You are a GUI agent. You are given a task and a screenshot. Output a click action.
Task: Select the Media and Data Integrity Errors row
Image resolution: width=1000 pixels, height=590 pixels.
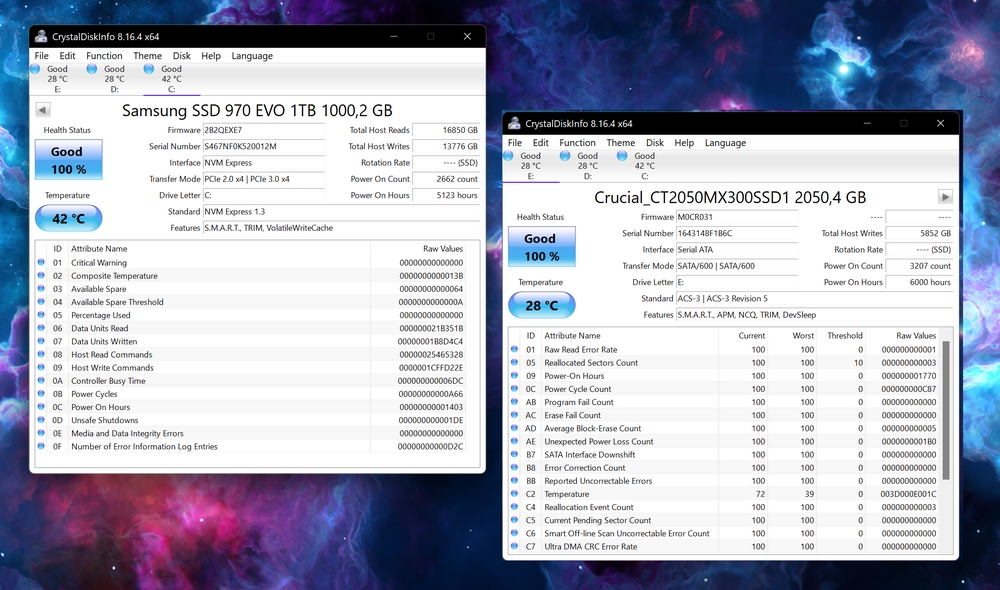pos(250,433)
